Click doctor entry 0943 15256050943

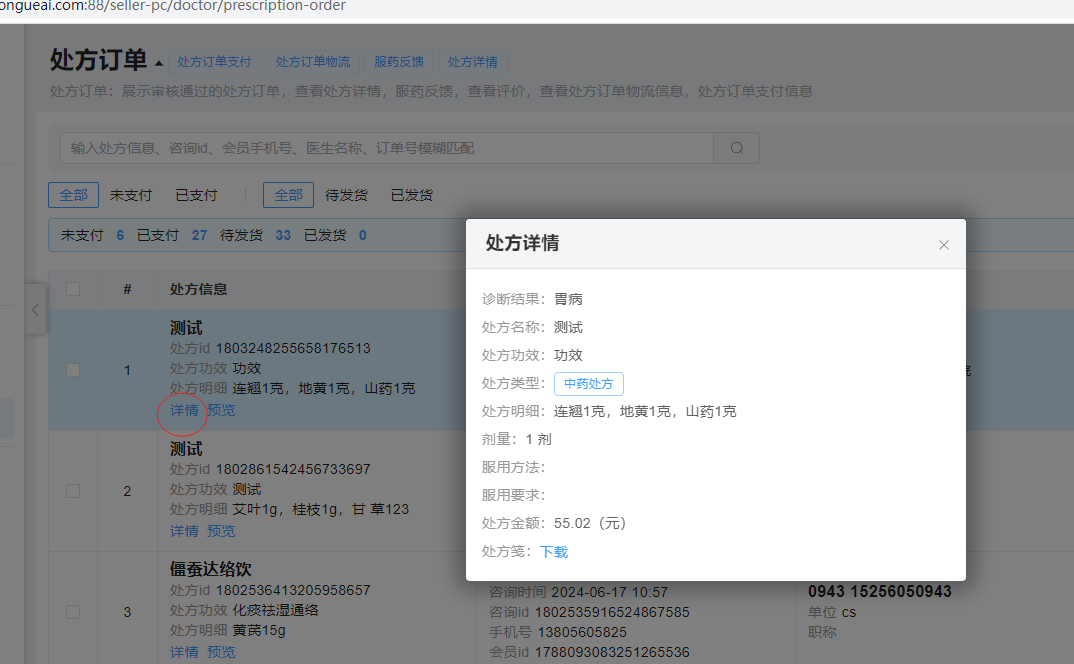879,591
